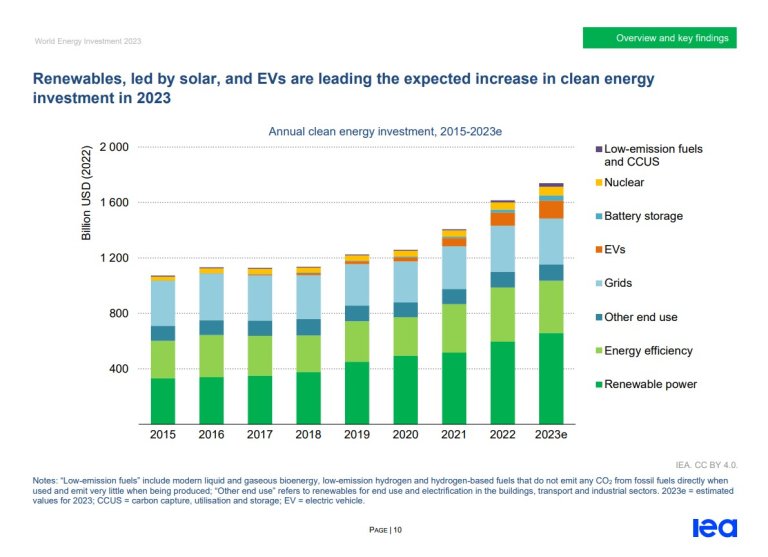Image resolution: width=768 pixels, height=557 pixels.
Task: Click the Renewable power legend swatch
Action: pyautogui.click(x=599, y=385)
